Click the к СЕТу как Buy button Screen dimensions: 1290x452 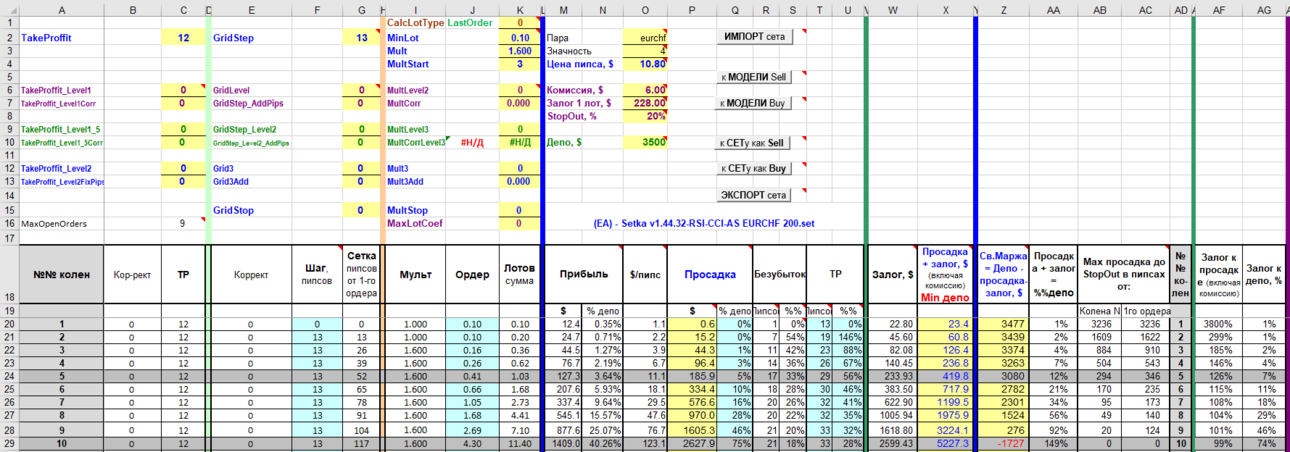754,169
